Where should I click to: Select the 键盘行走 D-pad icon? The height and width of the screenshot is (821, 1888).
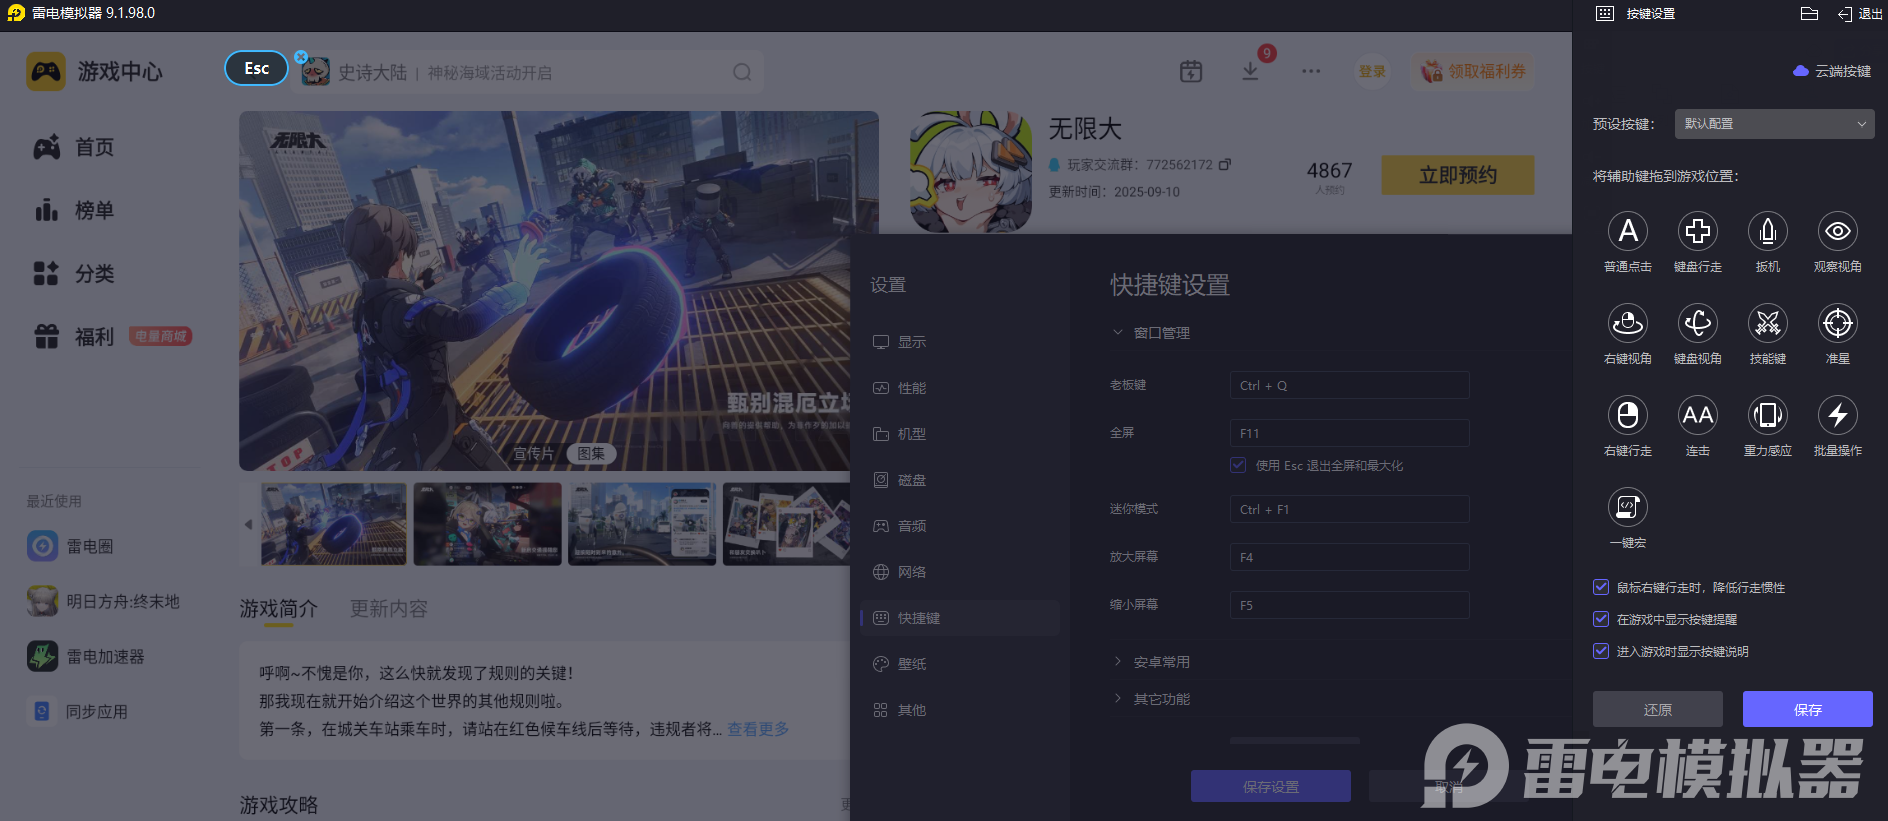point(1698,231)
